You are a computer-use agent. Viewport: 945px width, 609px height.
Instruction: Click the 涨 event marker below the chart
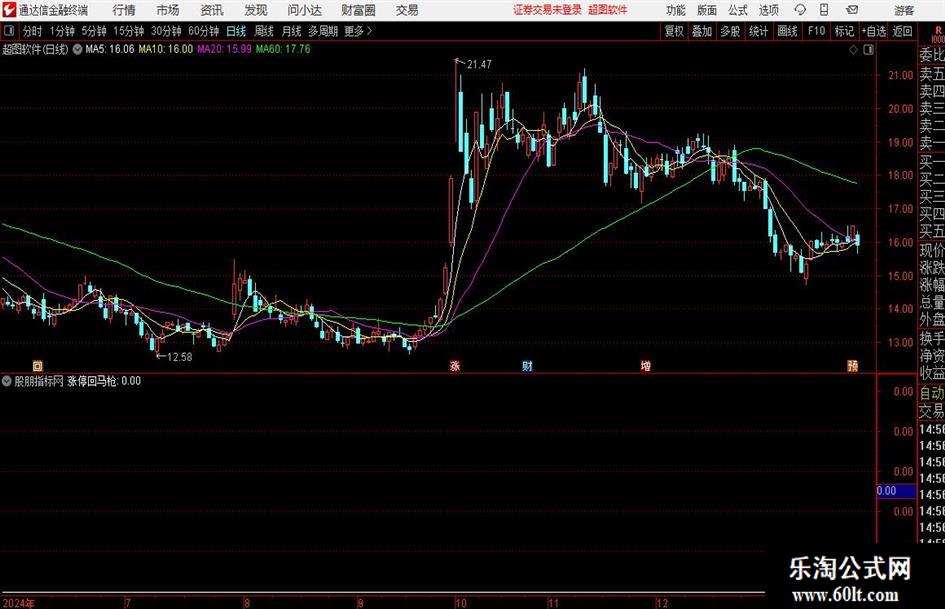(x=455, y=366)
